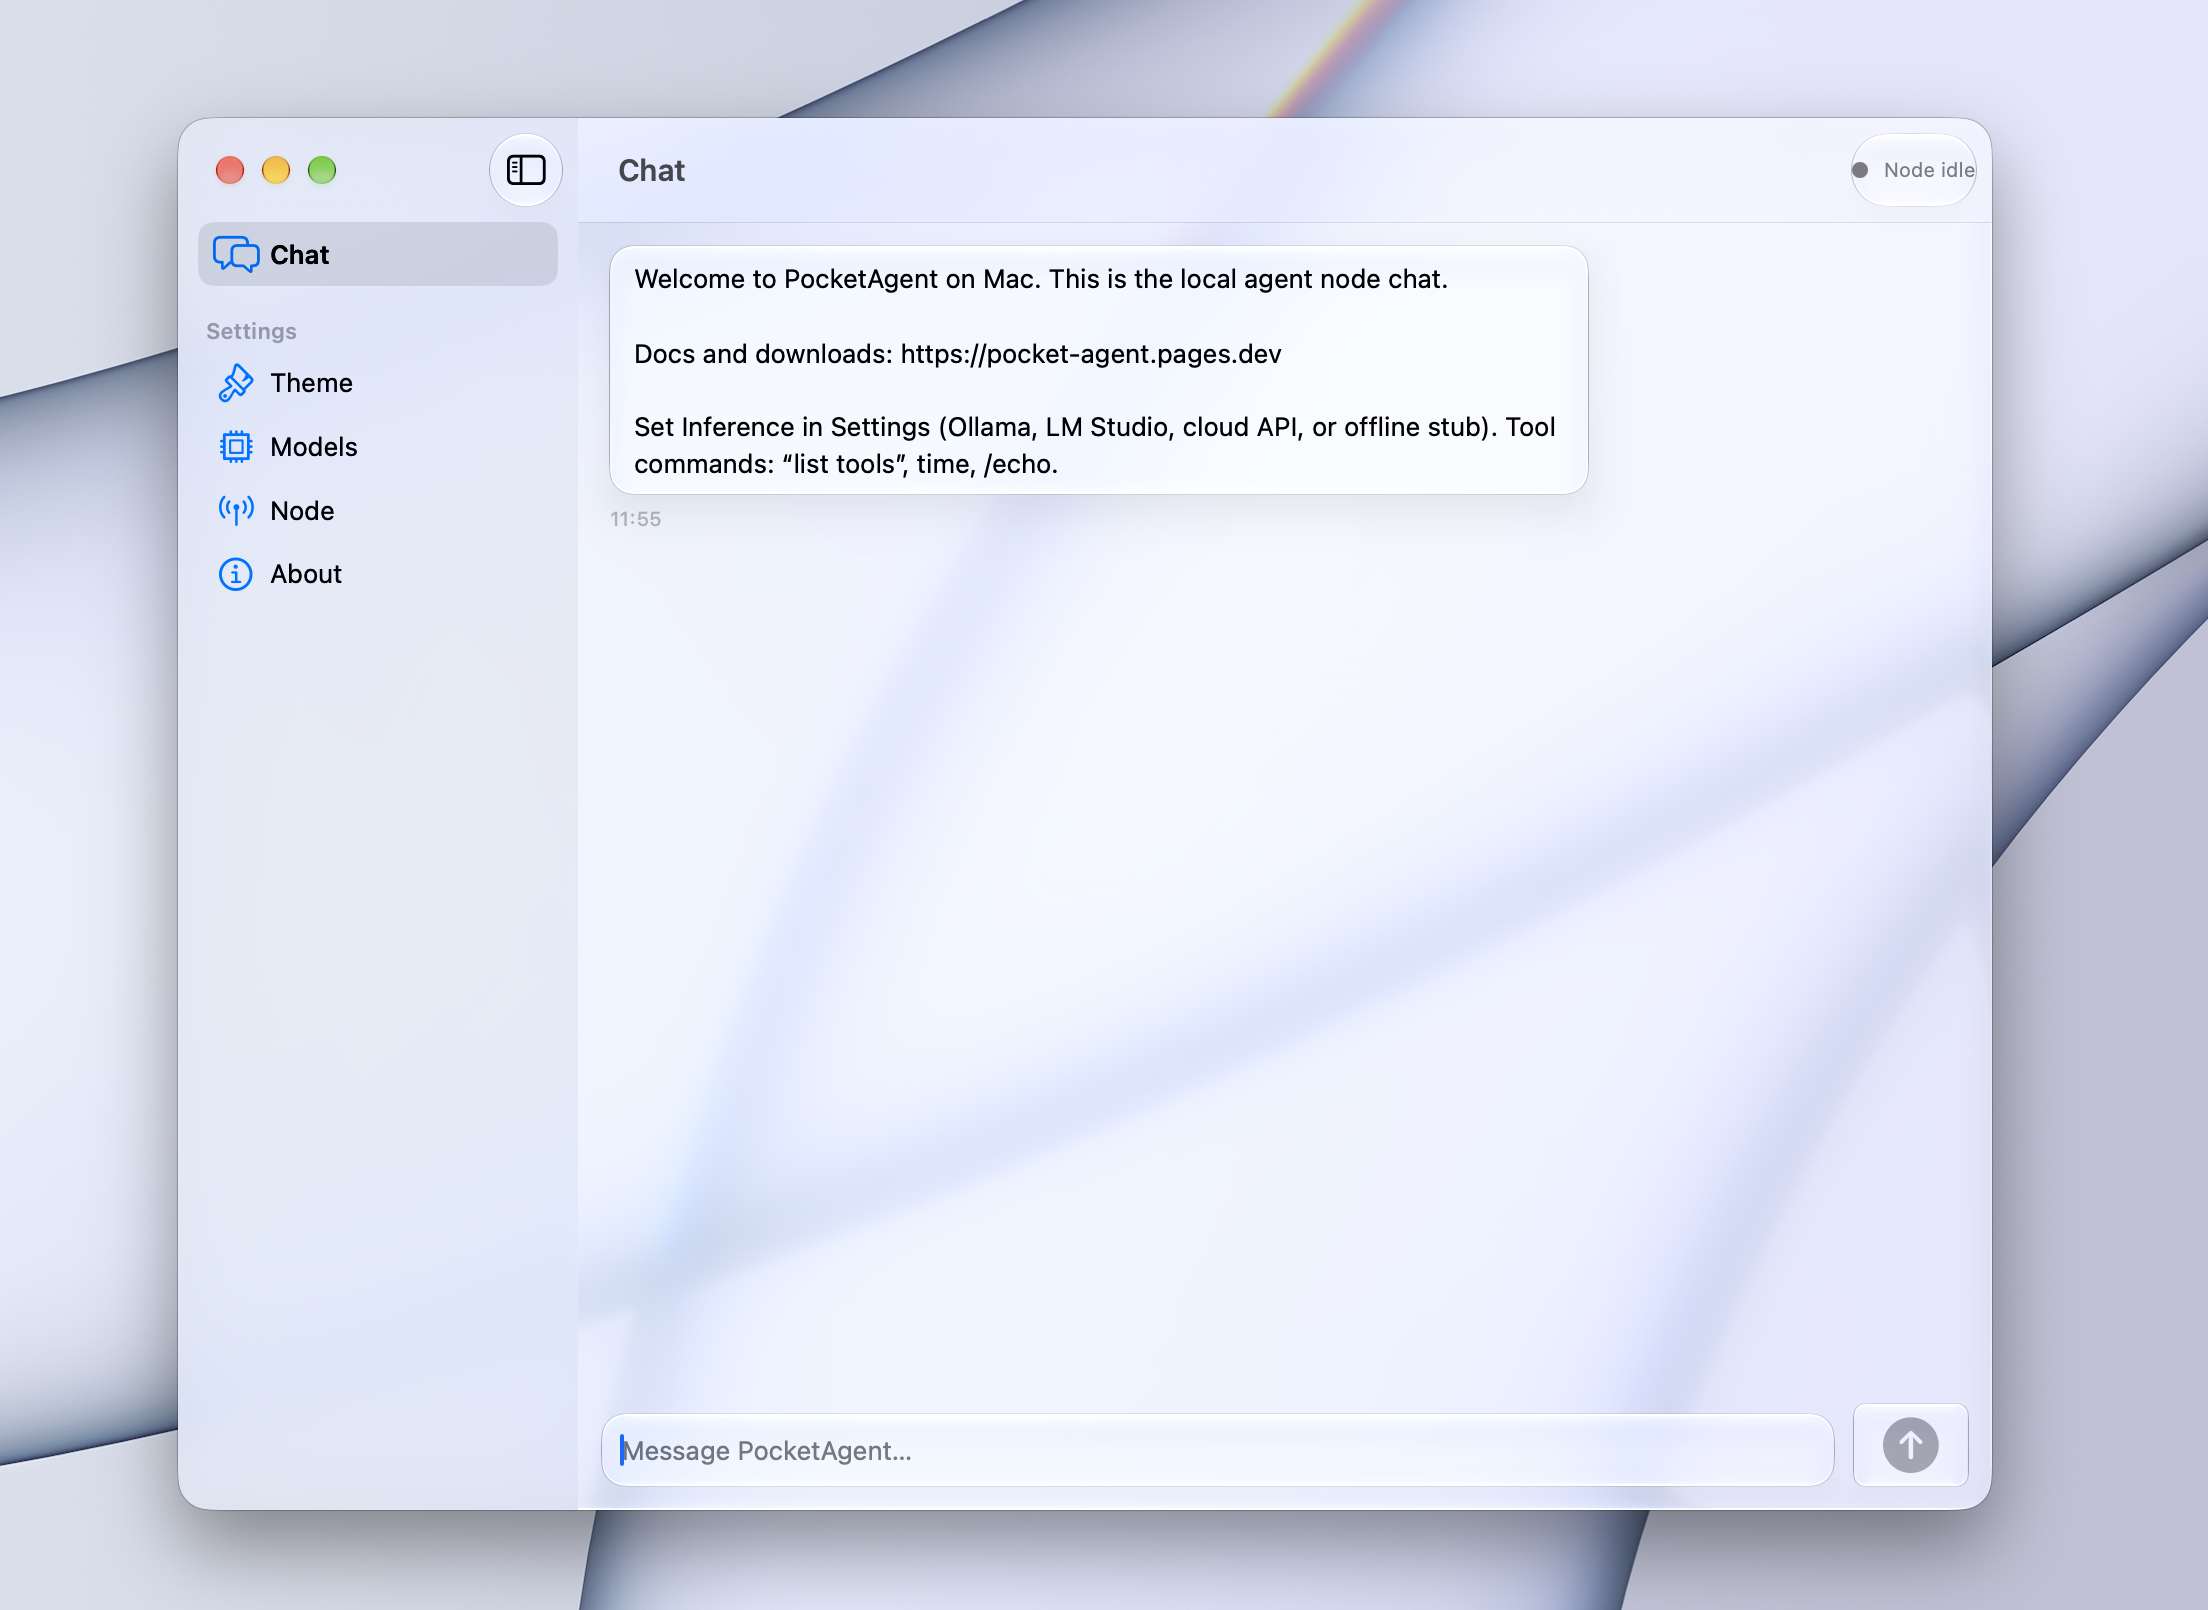Click the welcome message bubble
2208x1610 pixels.
tap(1099, 370)
